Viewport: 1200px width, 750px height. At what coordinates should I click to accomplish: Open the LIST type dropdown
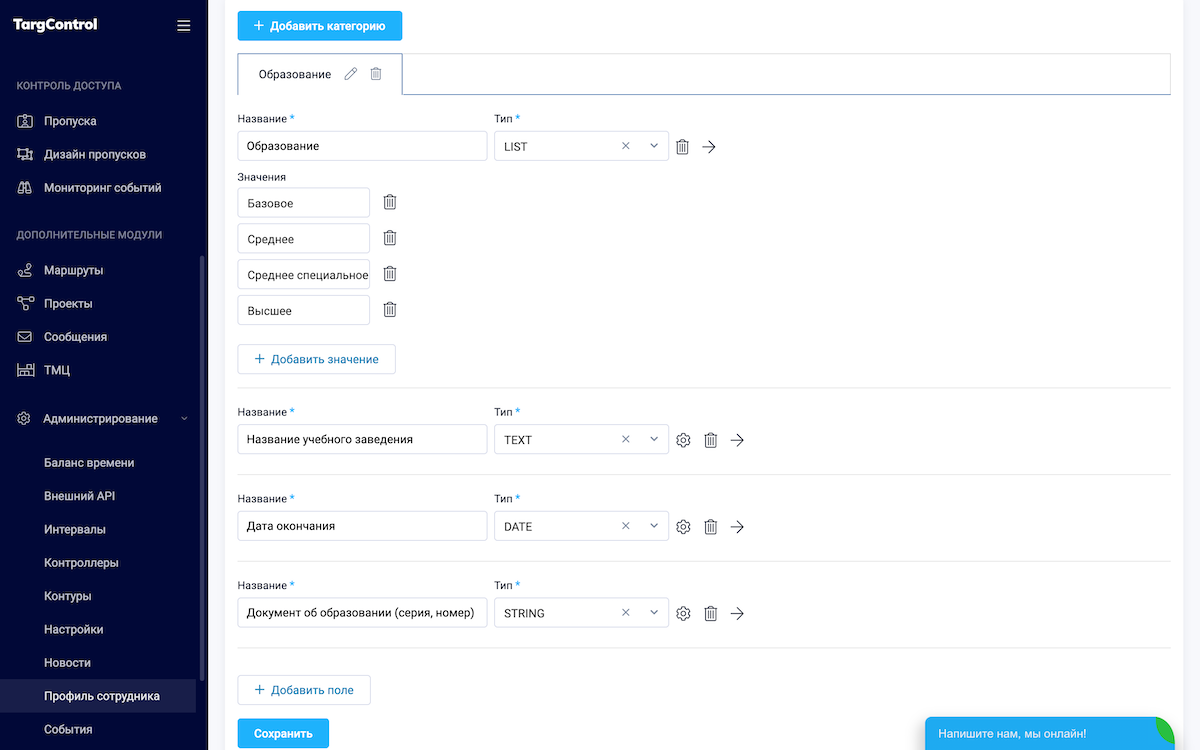click(654, 146)
